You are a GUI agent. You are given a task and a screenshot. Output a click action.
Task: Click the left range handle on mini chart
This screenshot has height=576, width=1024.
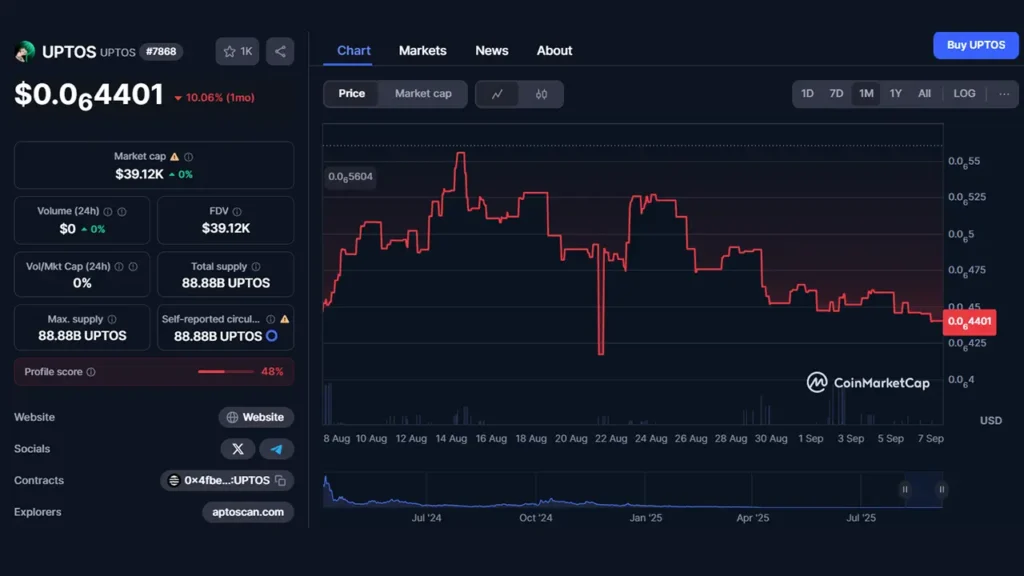pyautogui.click(x=905, y=489)
